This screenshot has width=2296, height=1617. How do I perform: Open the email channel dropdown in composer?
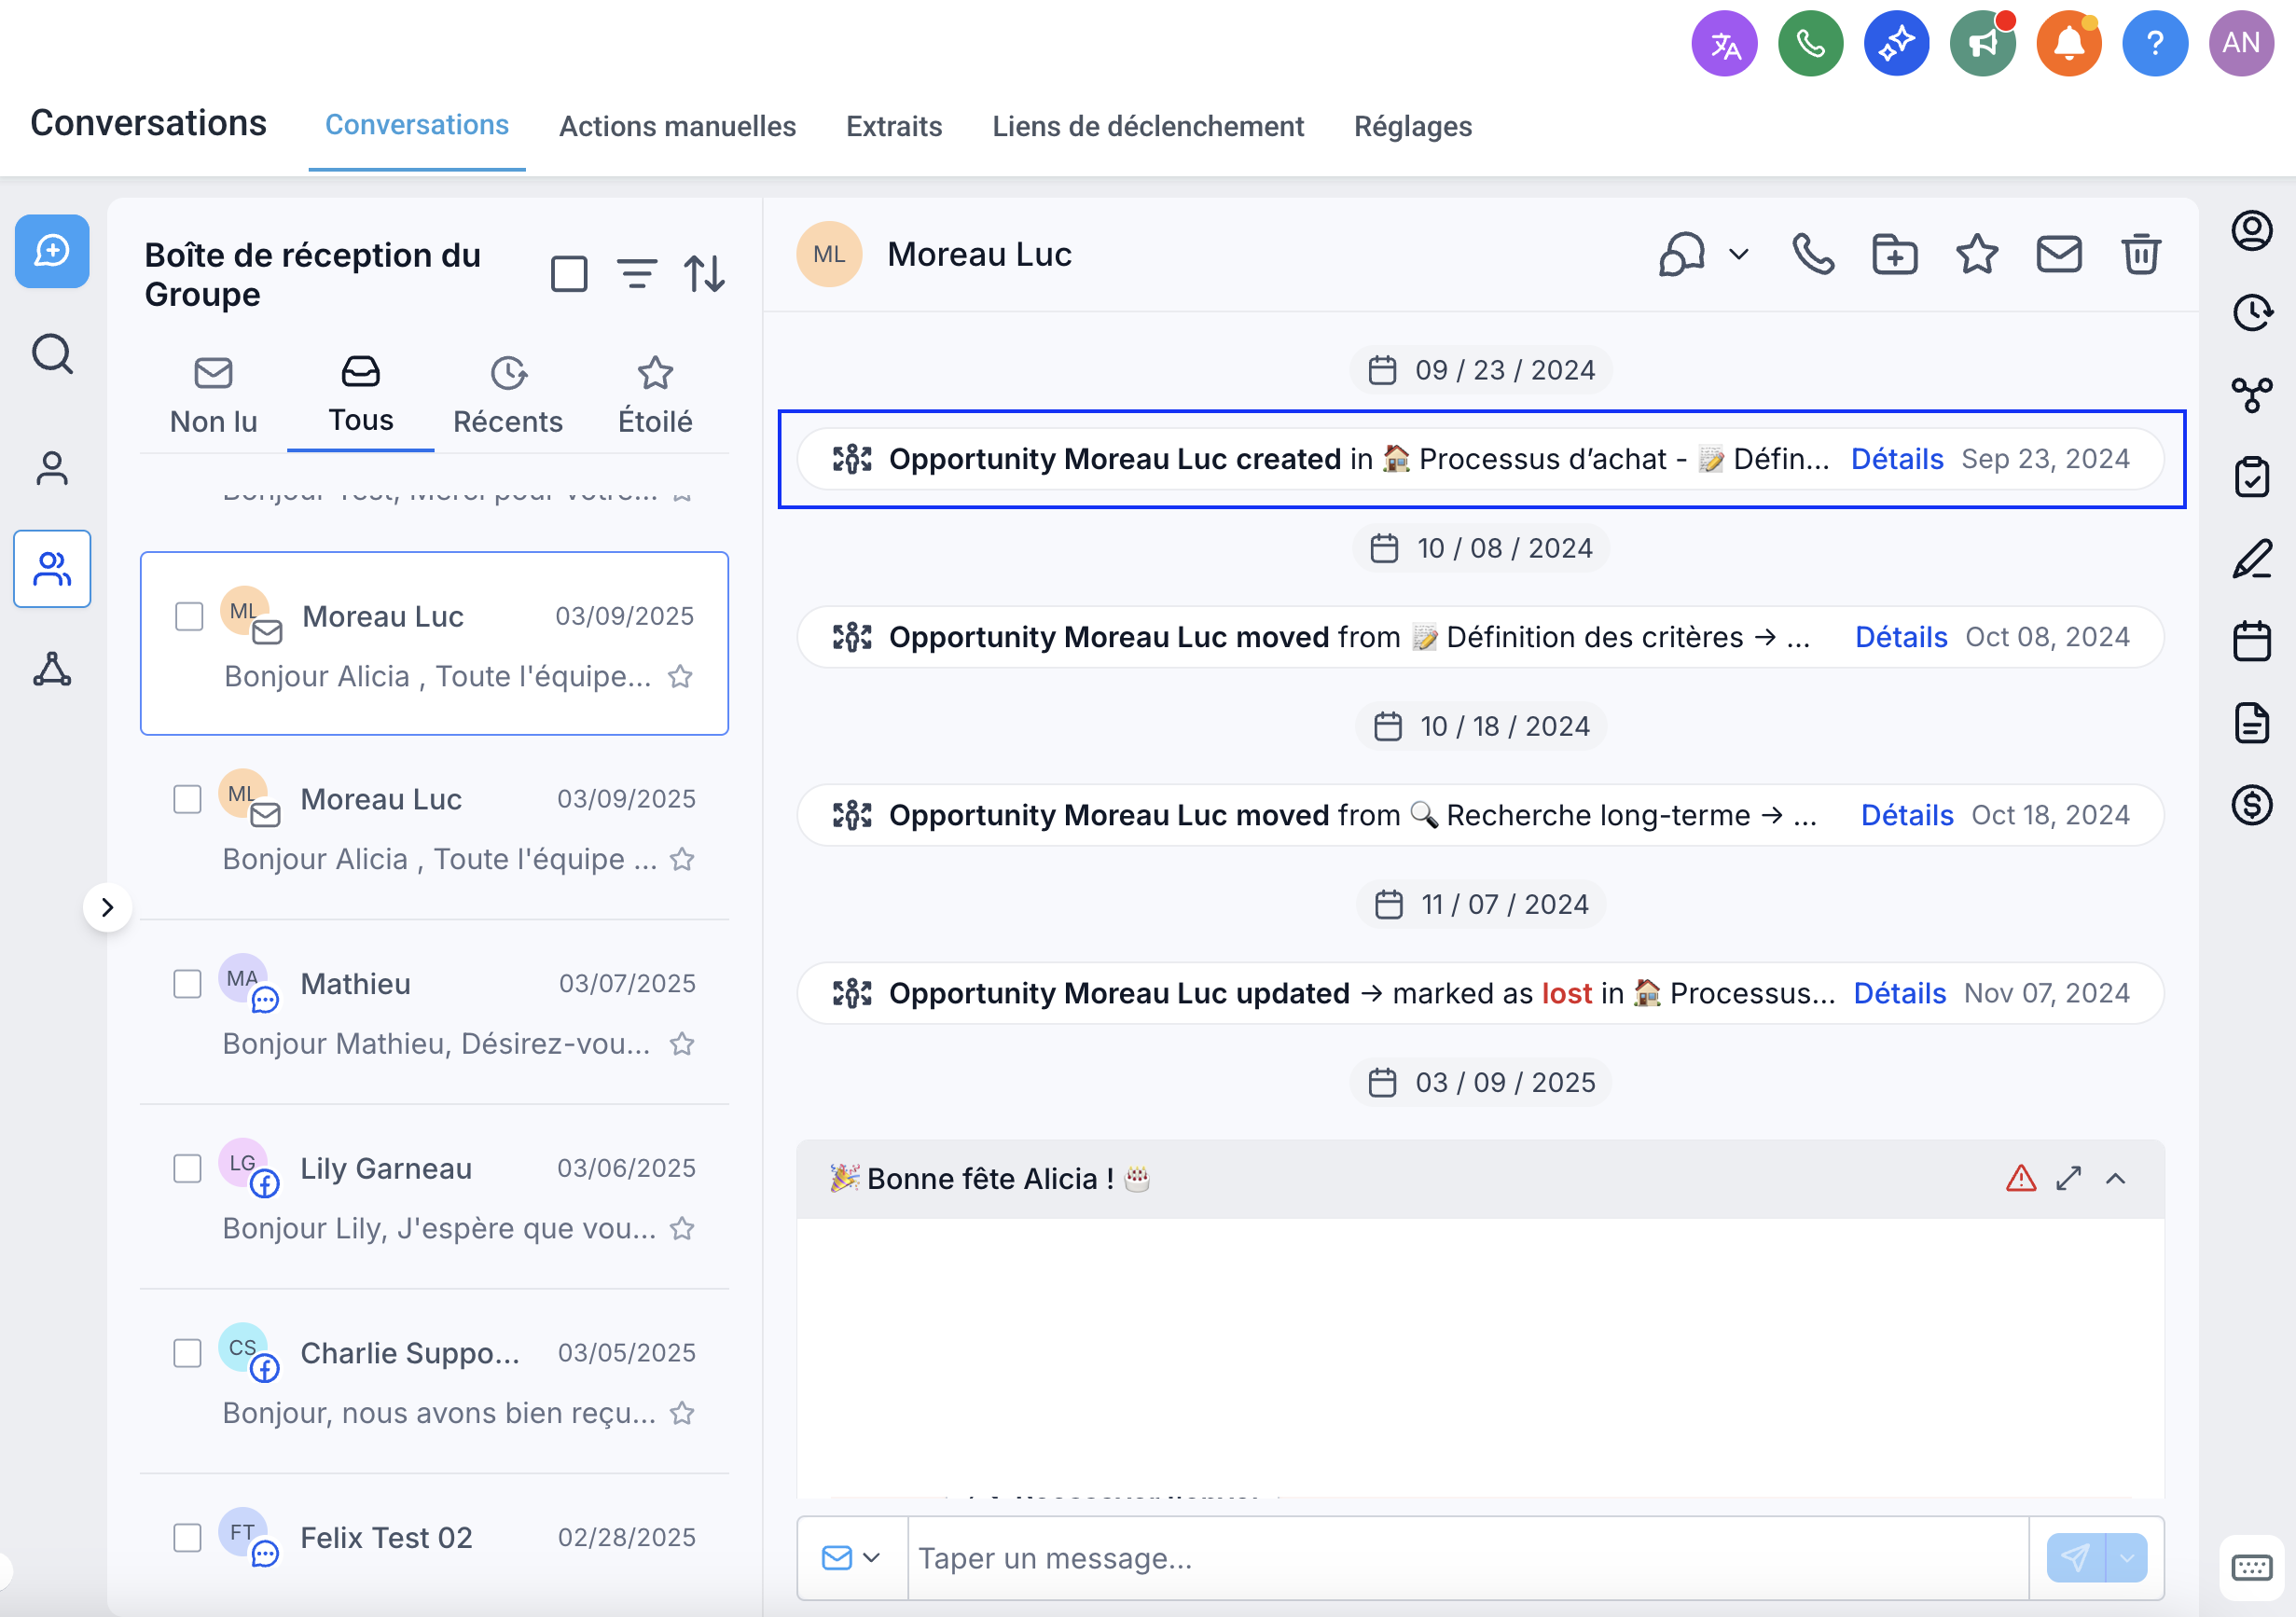851,1557
